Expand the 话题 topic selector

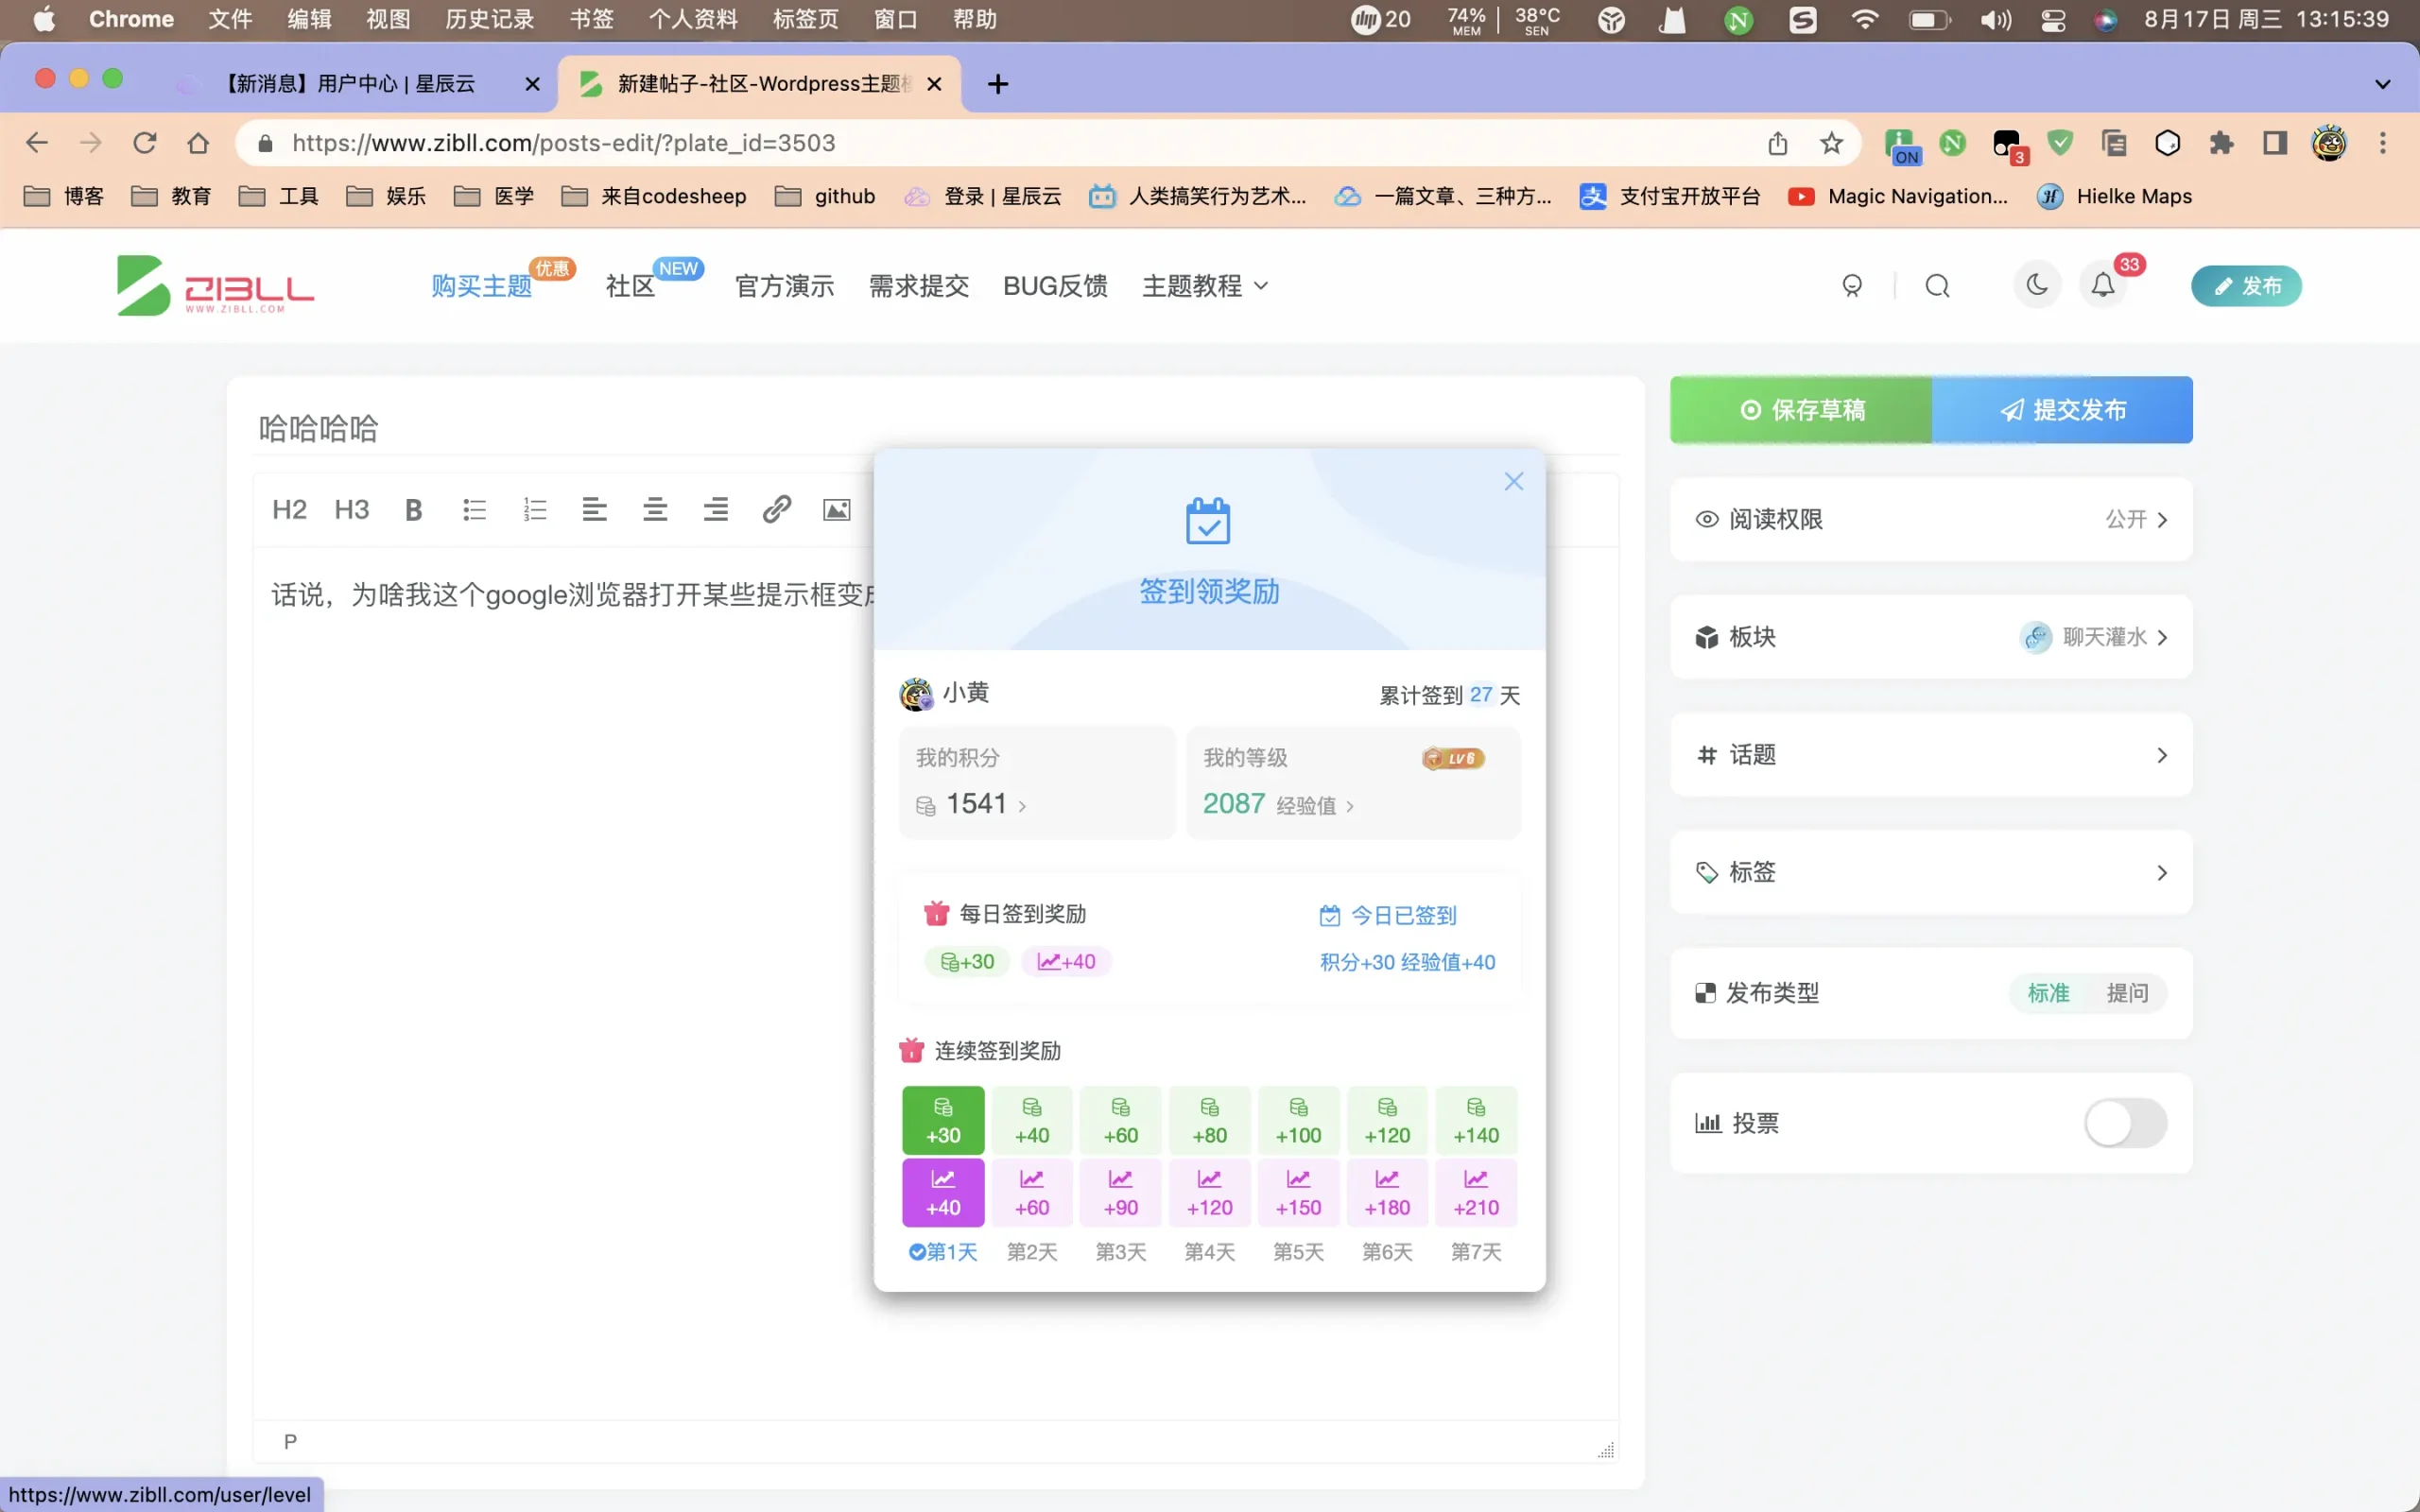(x=1931, y=755)
